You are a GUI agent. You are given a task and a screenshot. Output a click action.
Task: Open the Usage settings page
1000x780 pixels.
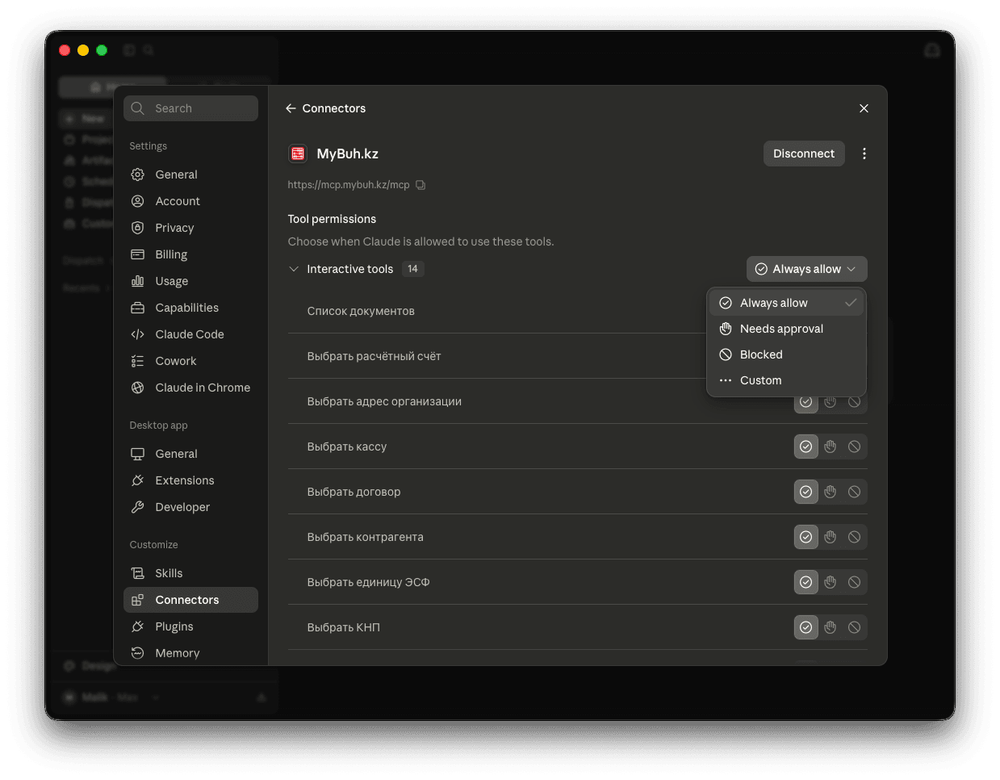click(x=191, y=281)
